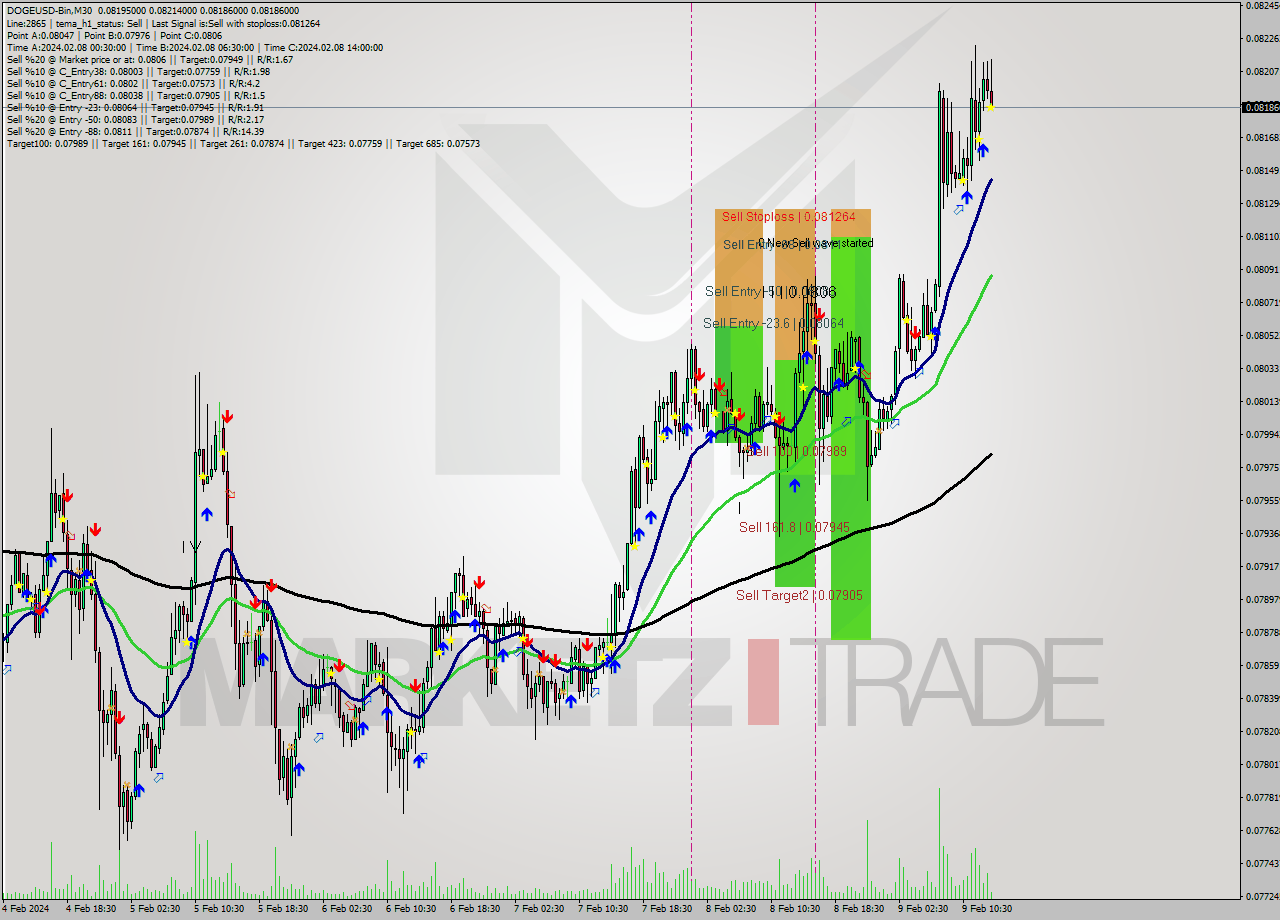Click the 'Sell %10 @ C_Entry38' line
1280x920 pixels.
coord(138,71)
